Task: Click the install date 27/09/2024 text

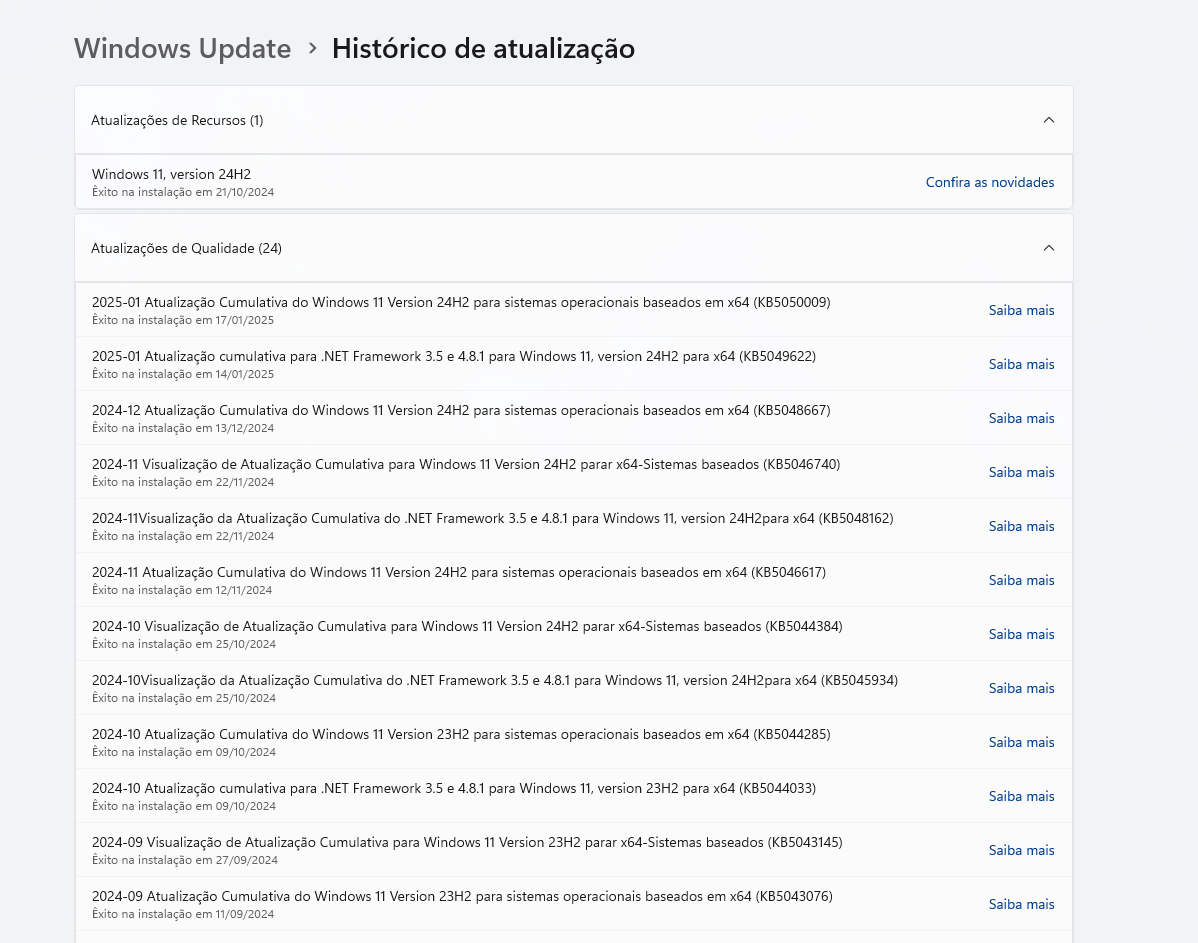Action: click(246, 860)
